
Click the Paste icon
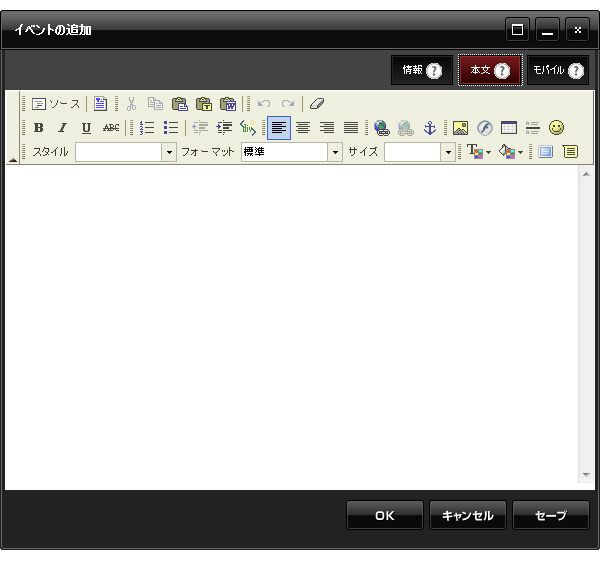(x=179, y=104)
